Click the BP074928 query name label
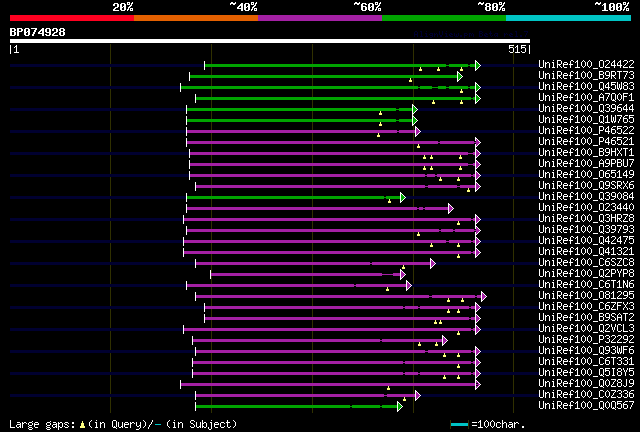This screenshot has width=640, height=432. click(x=38, y=32)
